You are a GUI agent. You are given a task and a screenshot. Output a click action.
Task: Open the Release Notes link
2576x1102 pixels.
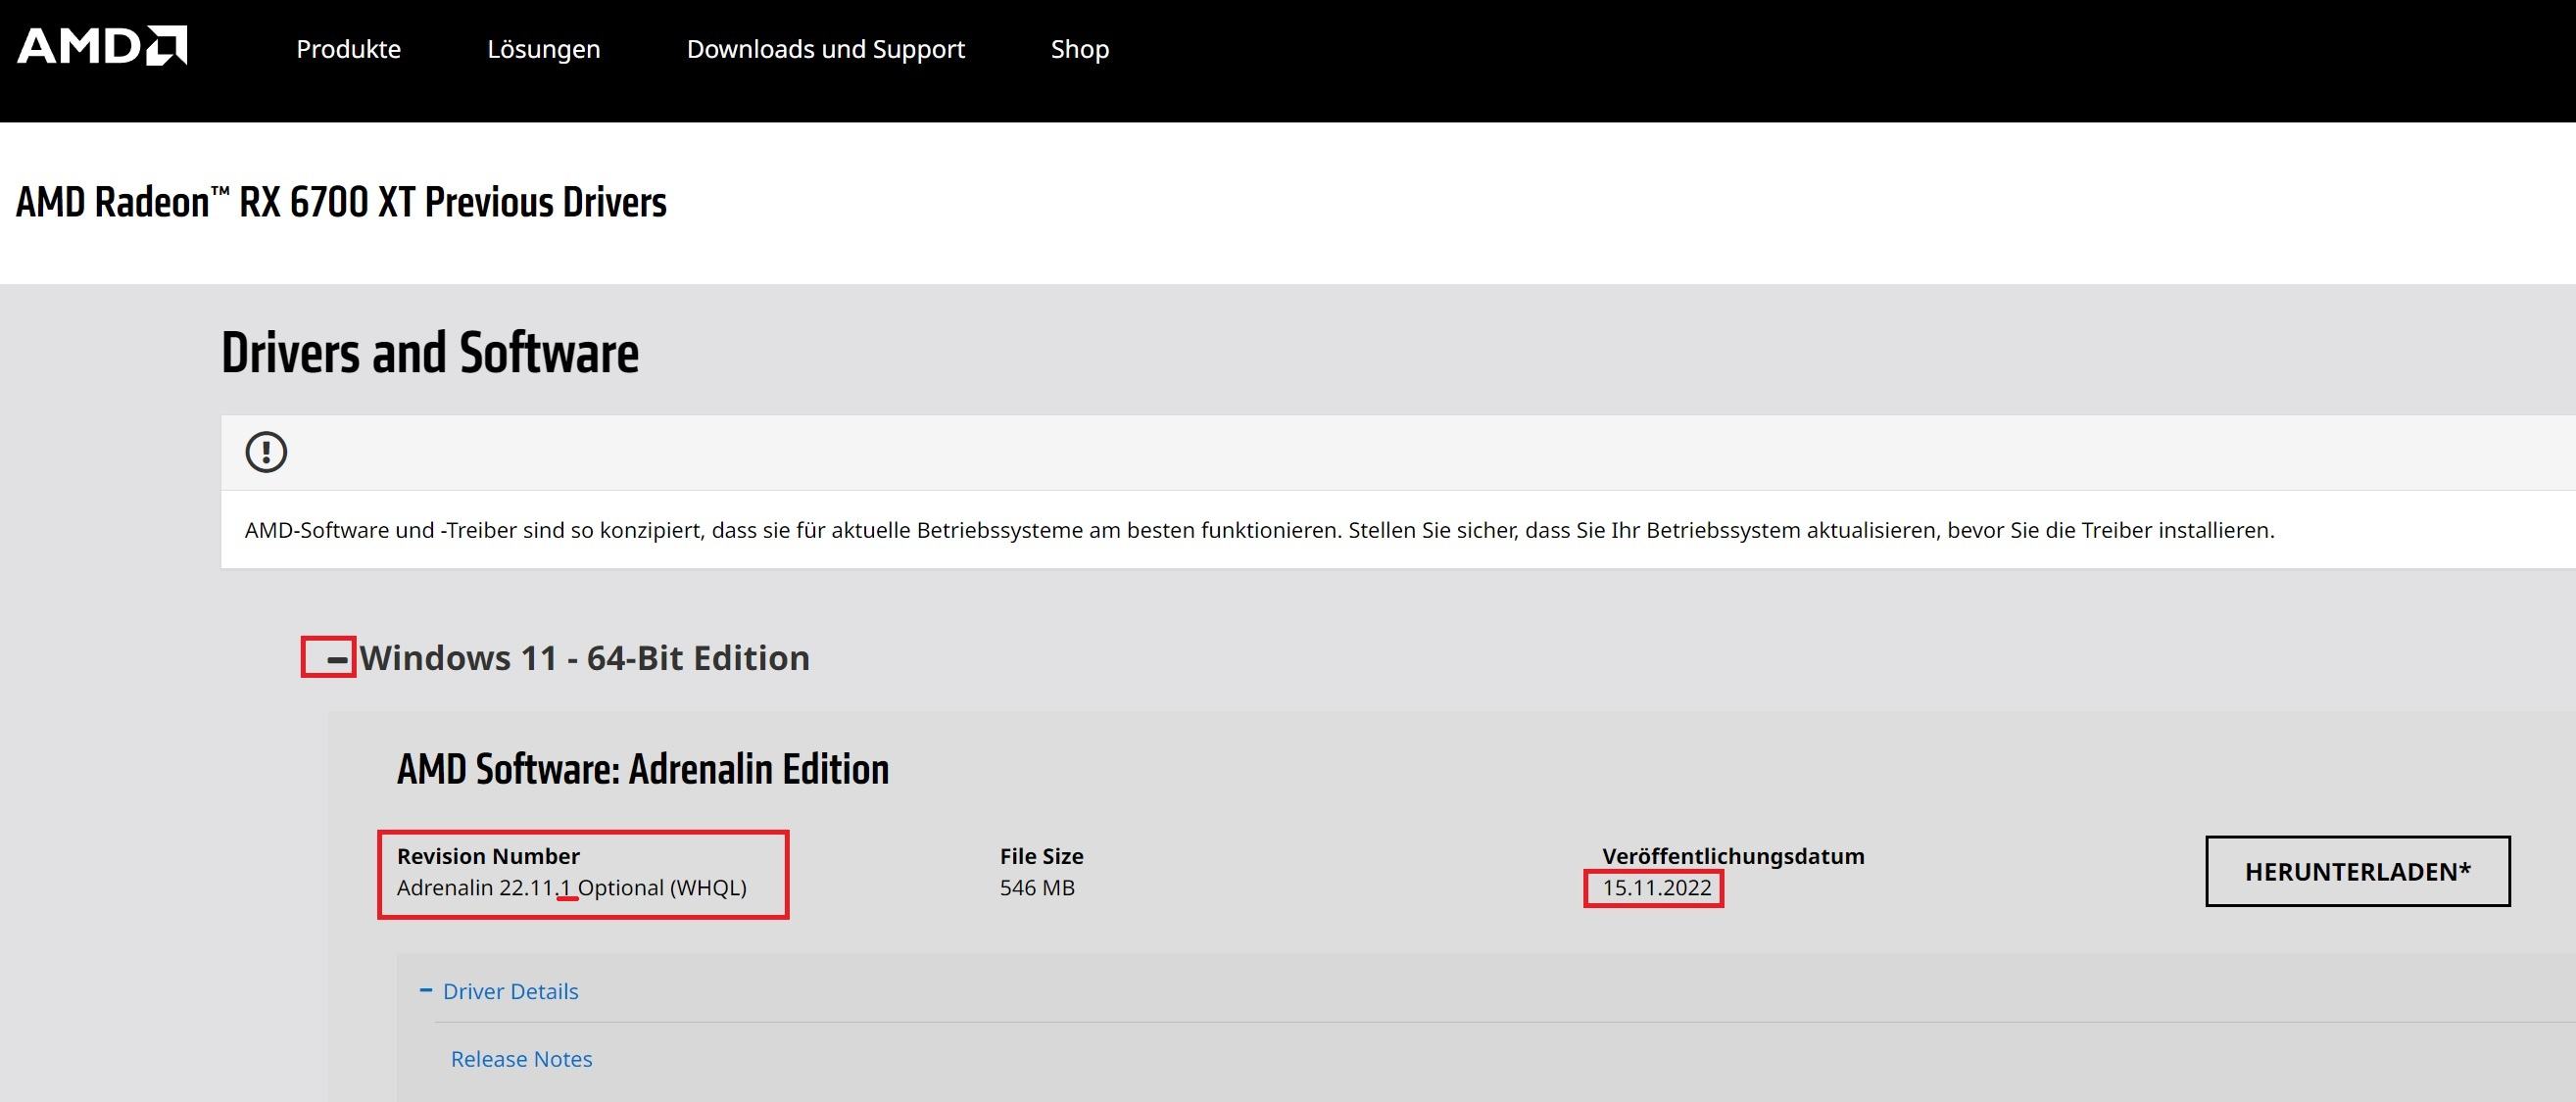tap(521, 1059)
